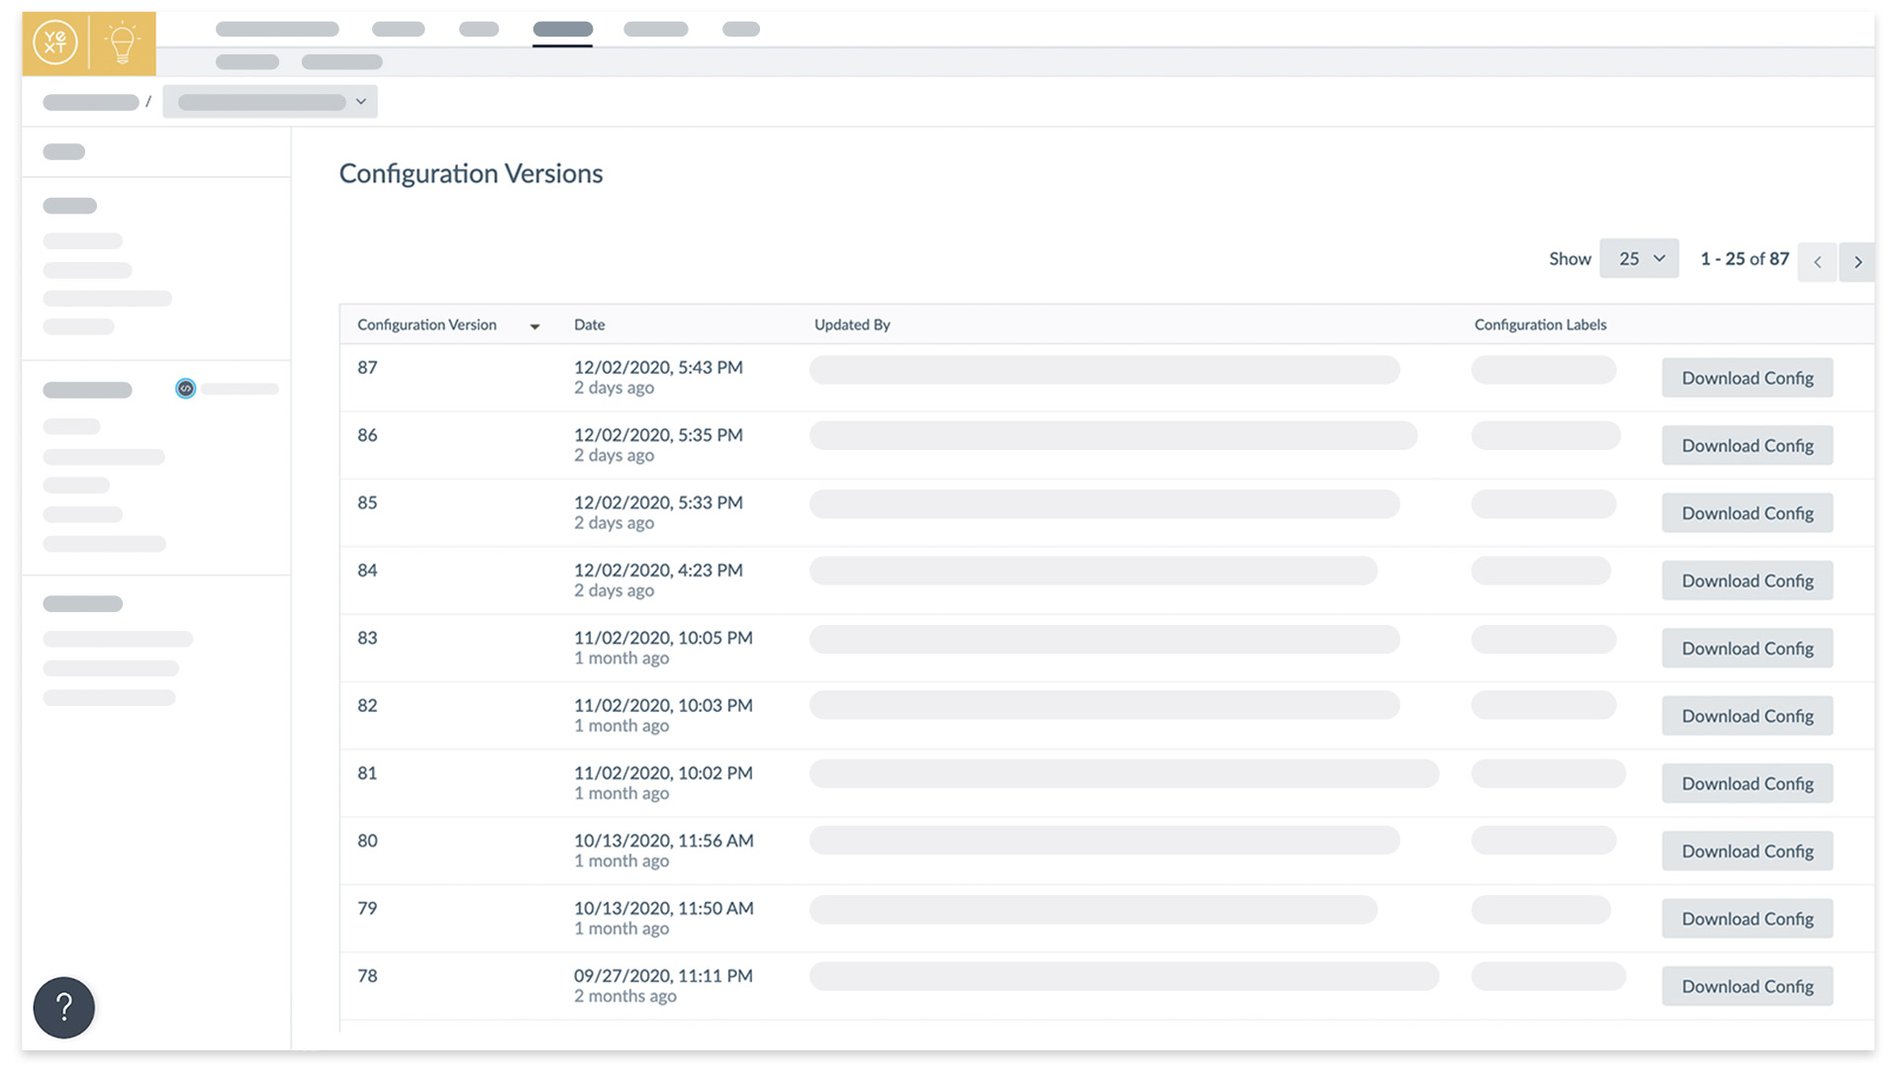Click the 1 - 25 of 87 pagination text

[1744, 258]
